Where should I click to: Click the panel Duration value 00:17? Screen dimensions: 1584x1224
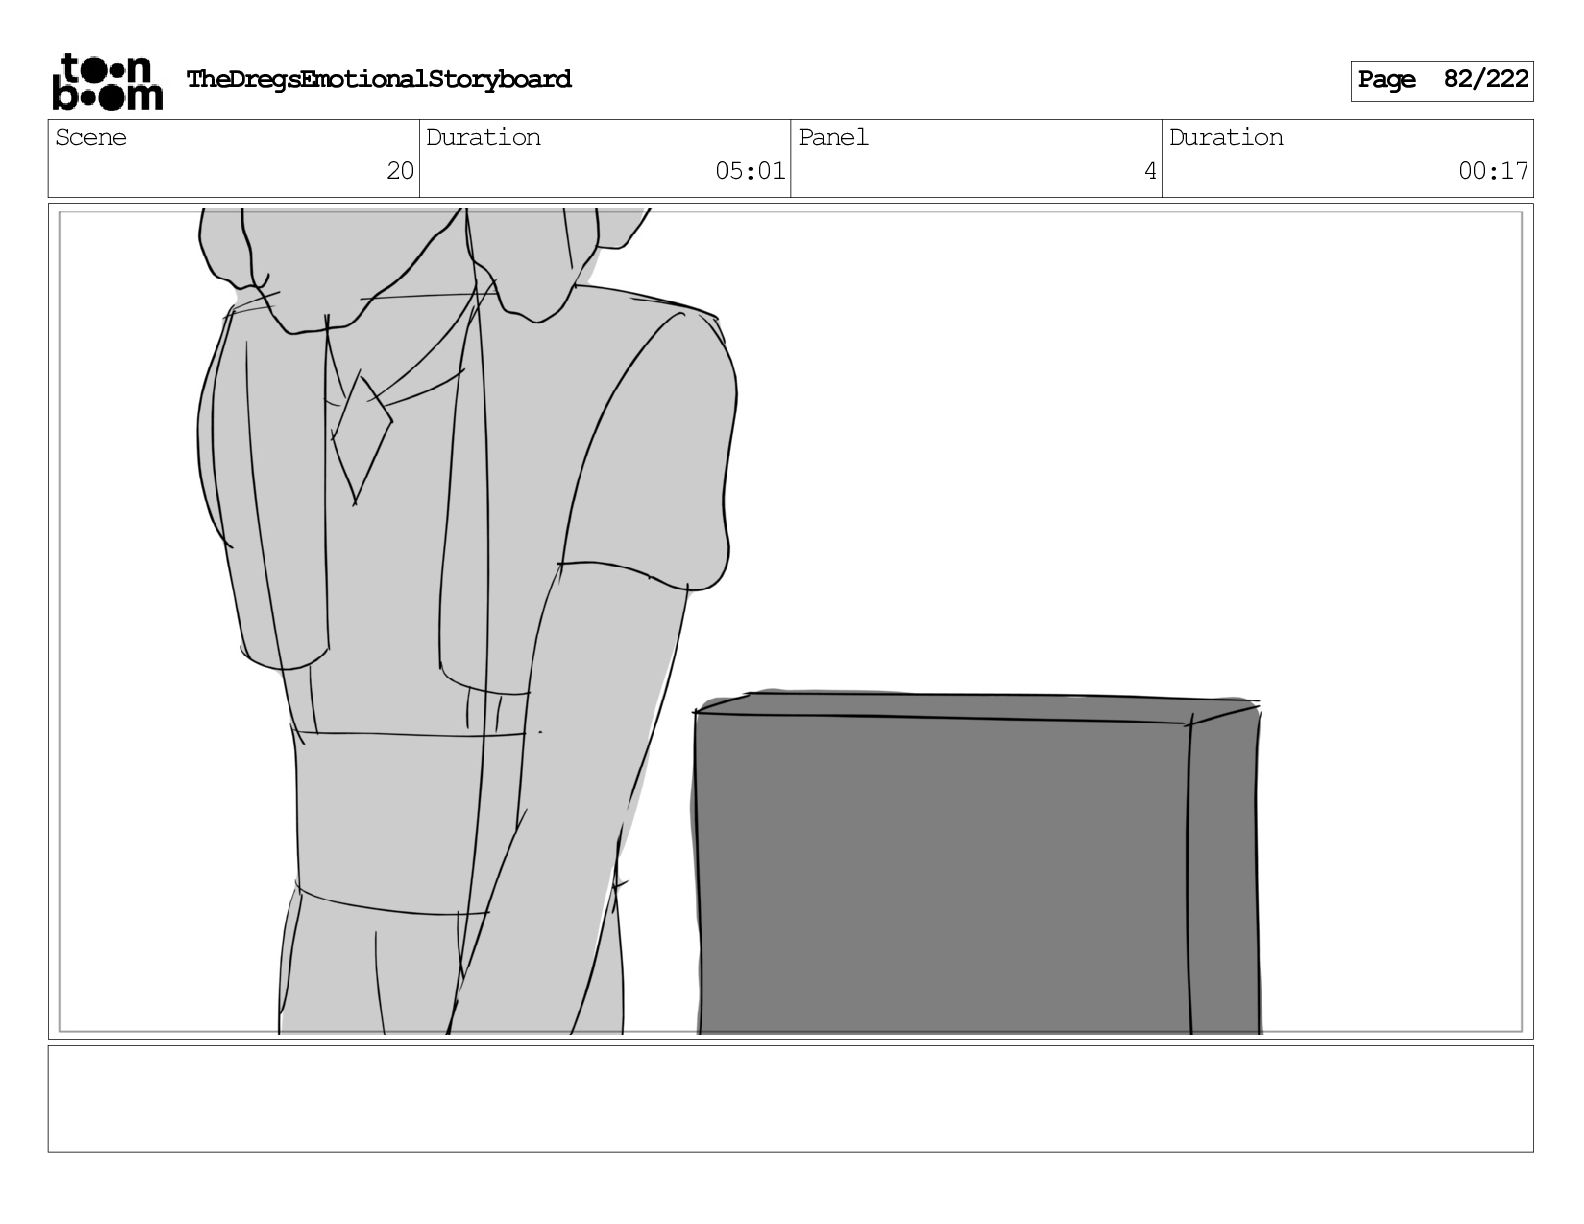(1493, 171)
